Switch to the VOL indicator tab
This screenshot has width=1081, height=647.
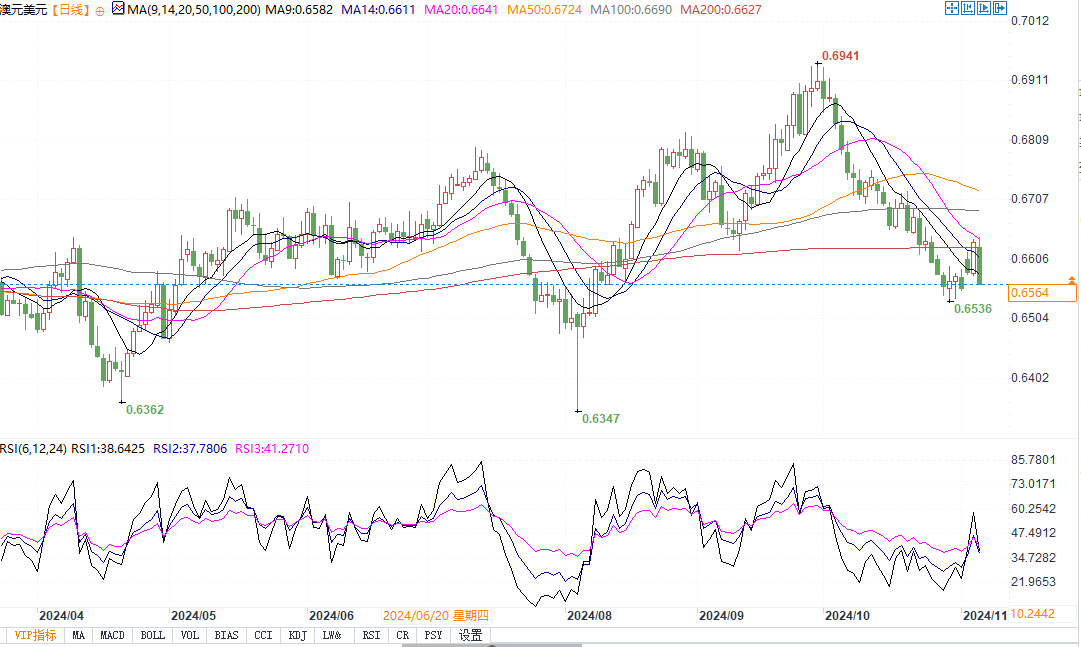(190, 635)
